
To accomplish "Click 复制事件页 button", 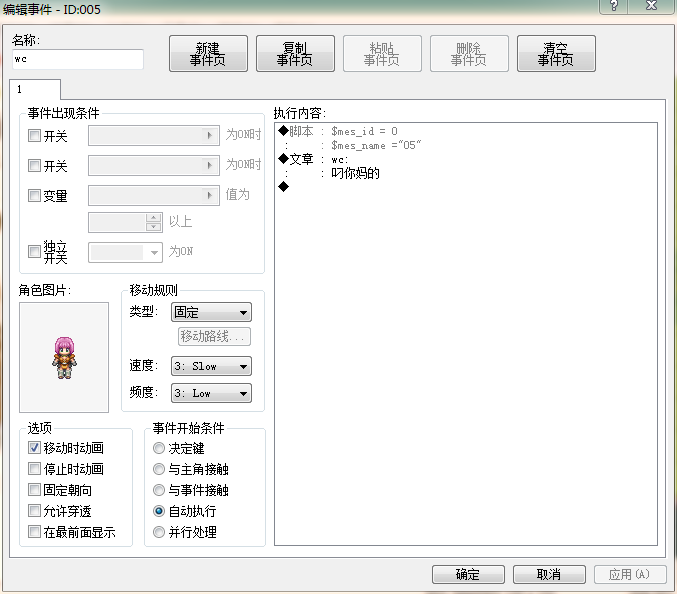I will [295, 54].
